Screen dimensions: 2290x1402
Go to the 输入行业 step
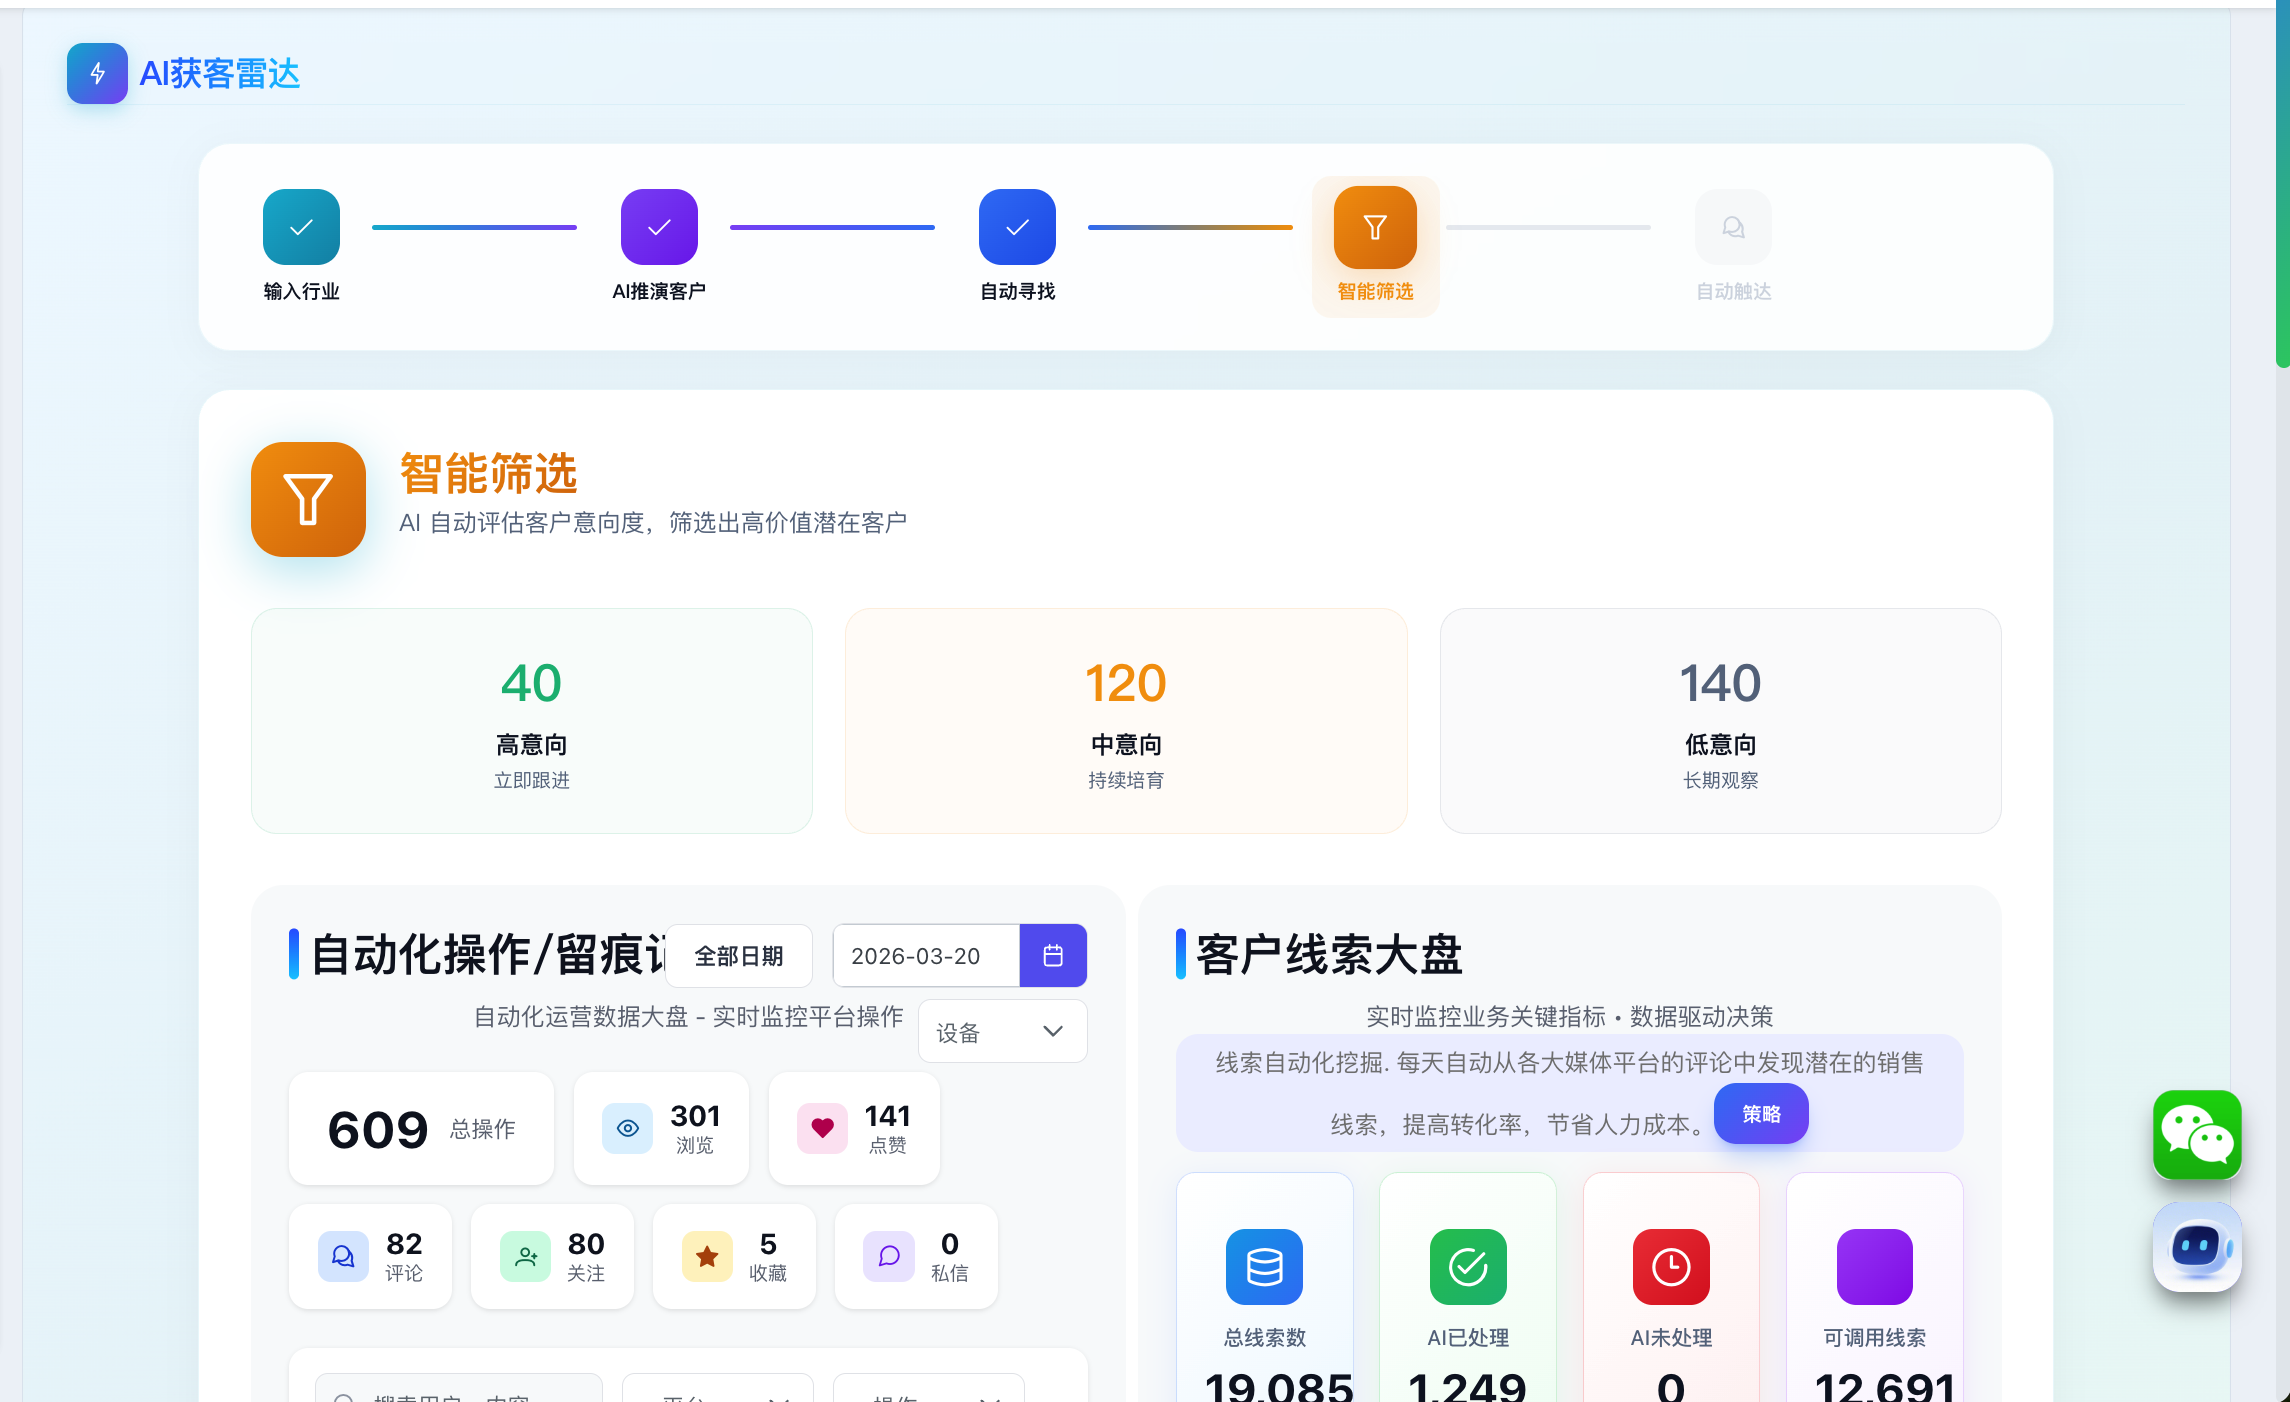pyautogui.click(x=301, y=227)
